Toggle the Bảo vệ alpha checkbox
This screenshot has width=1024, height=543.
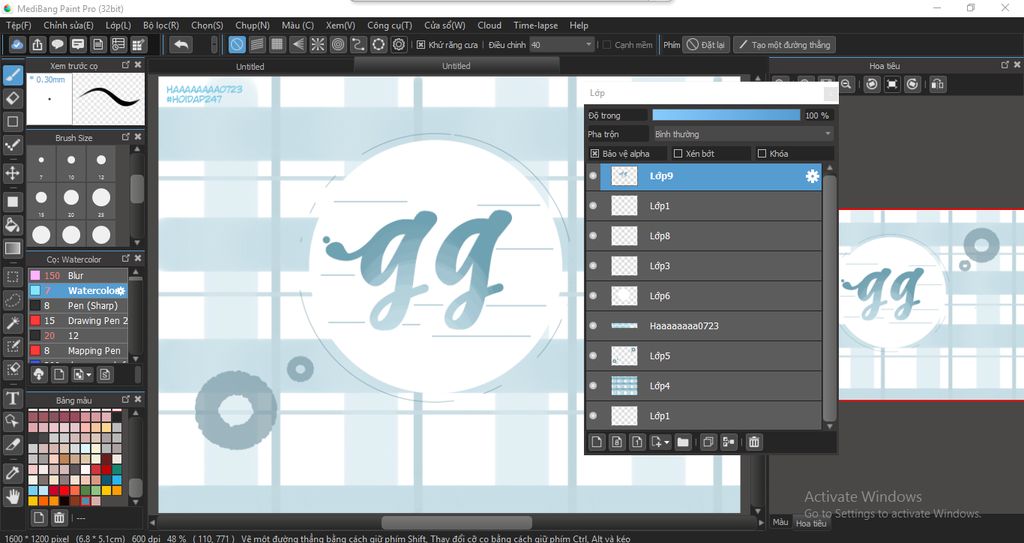594,154
